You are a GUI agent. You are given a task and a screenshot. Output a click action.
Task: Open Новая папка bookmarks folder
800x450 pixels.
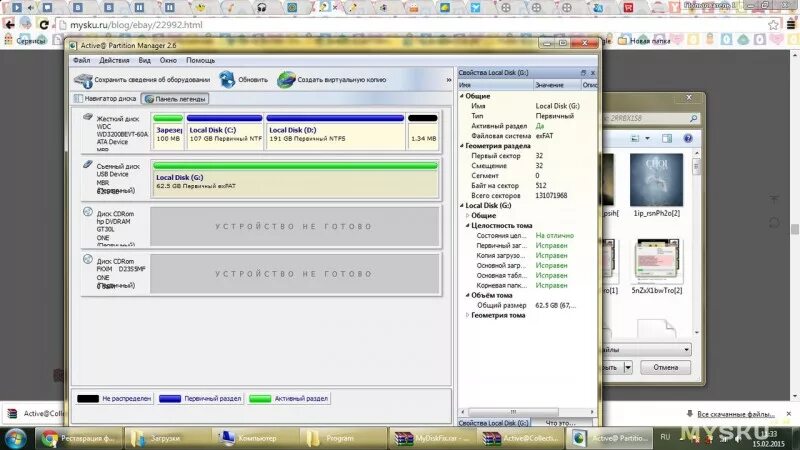click(x=644, y=40)
